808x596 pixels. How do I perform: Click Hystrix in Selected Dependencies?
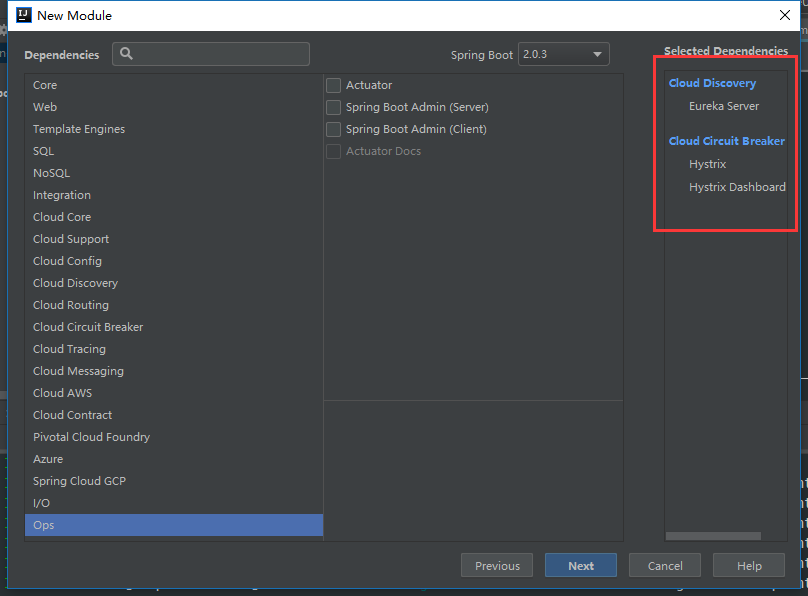[708, 164]
